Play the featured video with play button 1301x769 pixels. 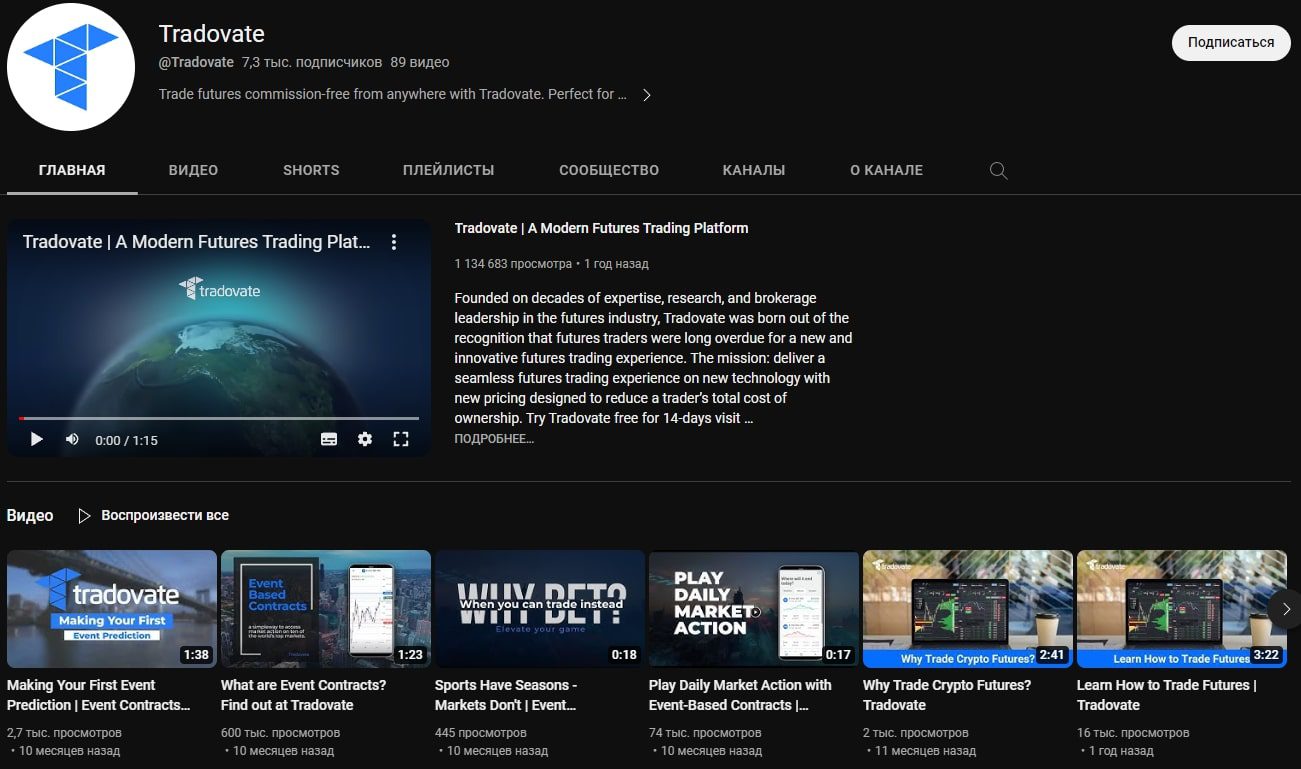36,439
